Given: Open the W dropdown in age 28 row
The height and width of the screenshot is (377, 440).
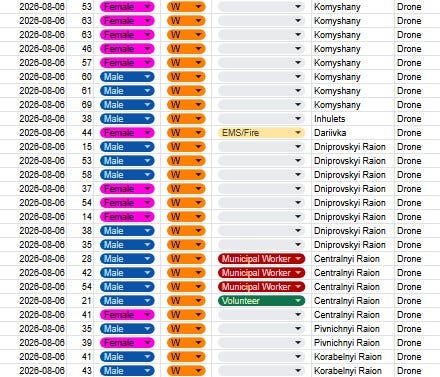Looking at the screenshot, I should click(x=186, y=259).
